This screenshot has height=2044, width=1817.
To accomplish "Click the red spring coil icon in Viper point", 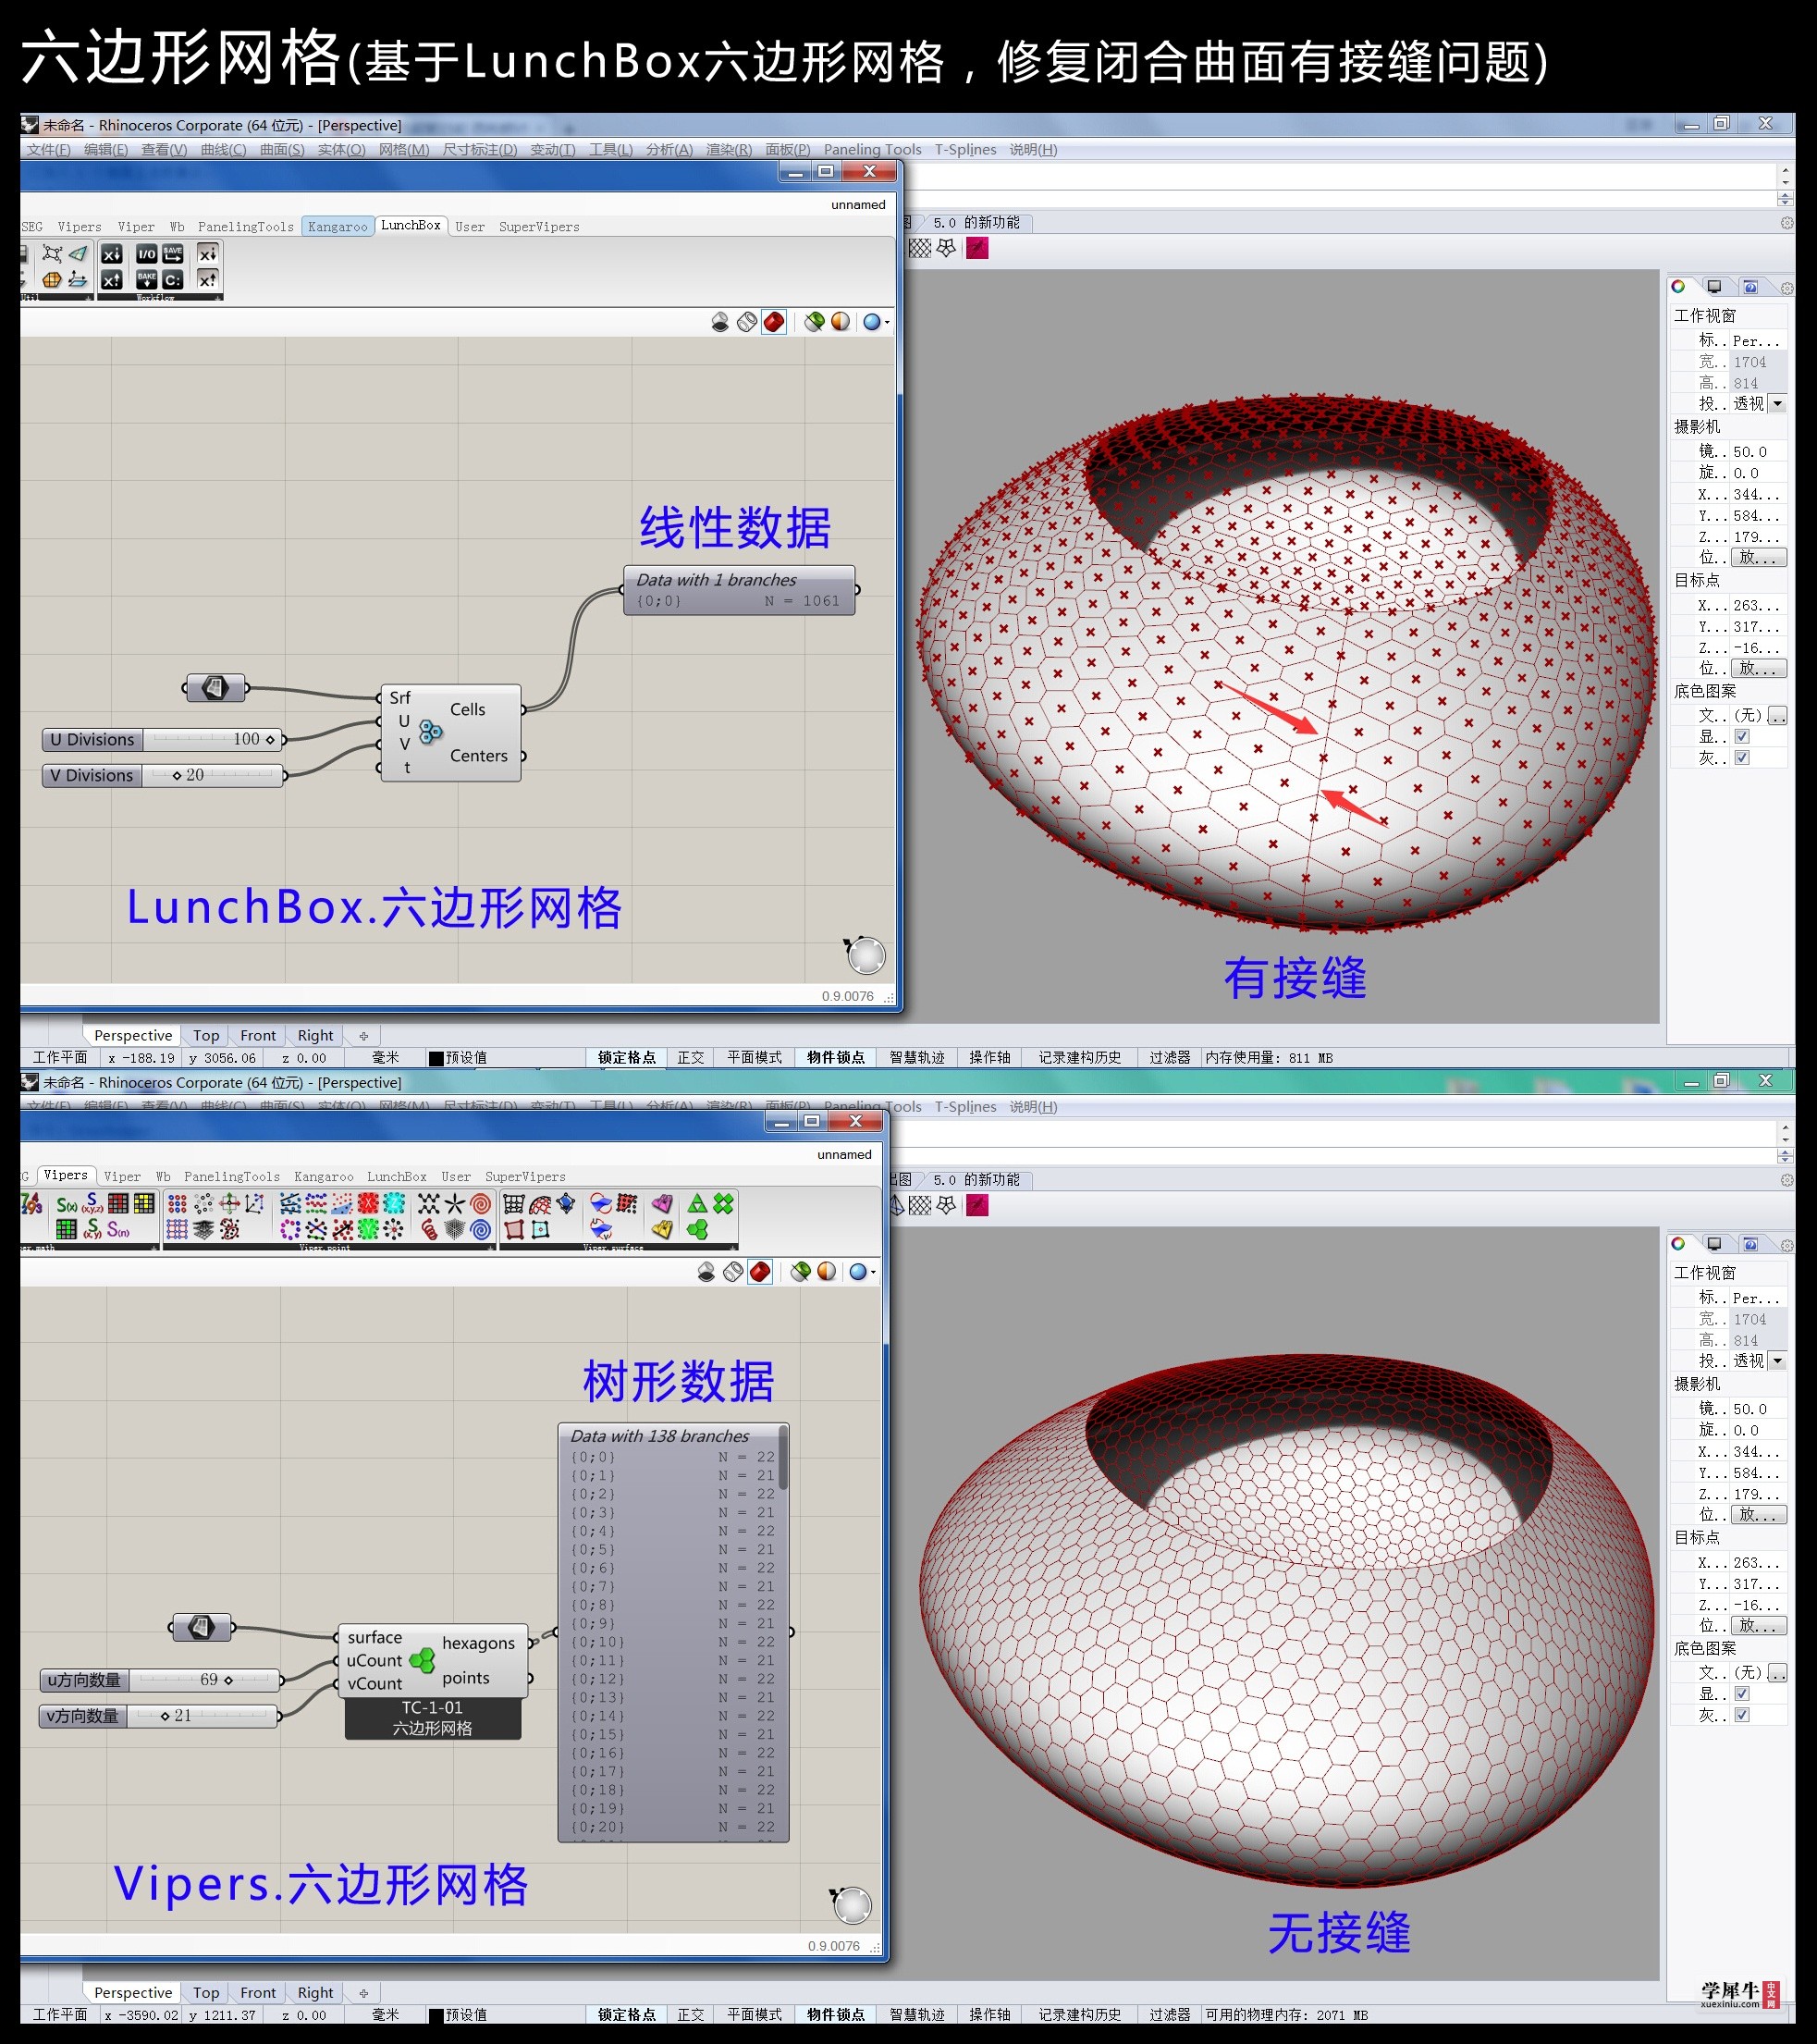I will (429, 1230).
